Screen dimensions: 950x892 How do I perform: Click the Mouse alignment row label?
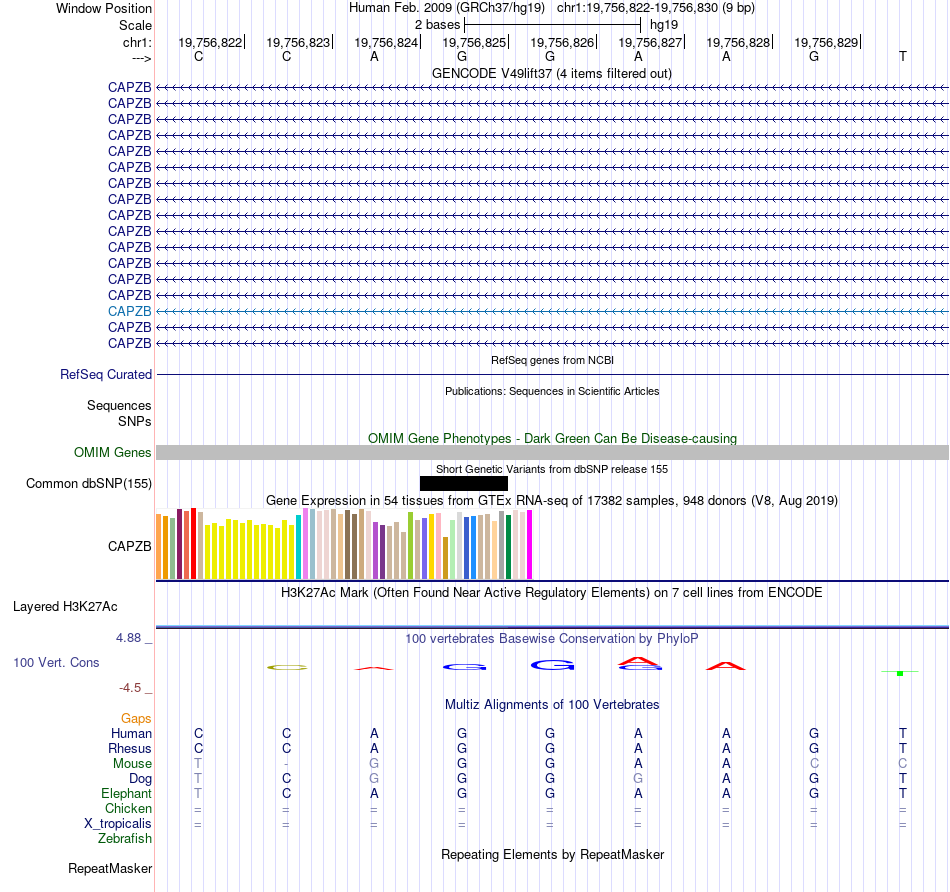(x=132, y=764)
